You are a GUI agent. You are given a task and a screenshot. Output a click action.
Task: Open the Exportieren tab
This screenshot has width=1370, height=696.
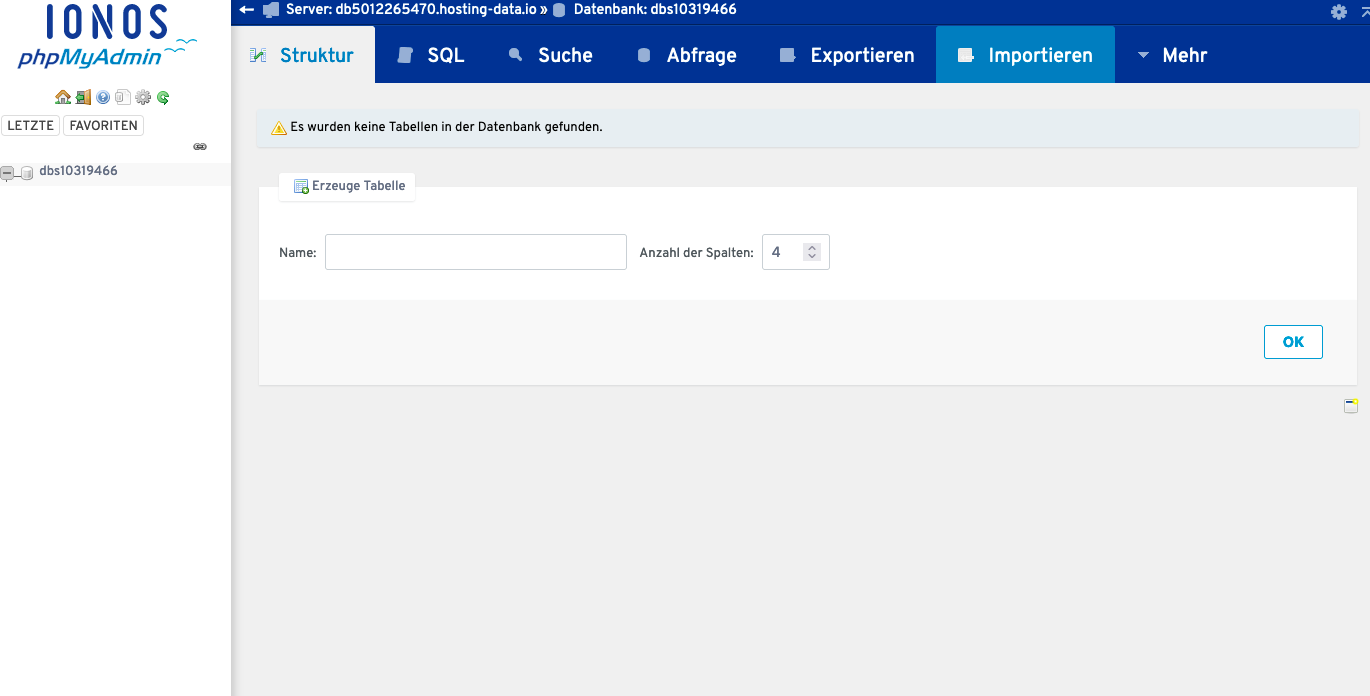847,55
